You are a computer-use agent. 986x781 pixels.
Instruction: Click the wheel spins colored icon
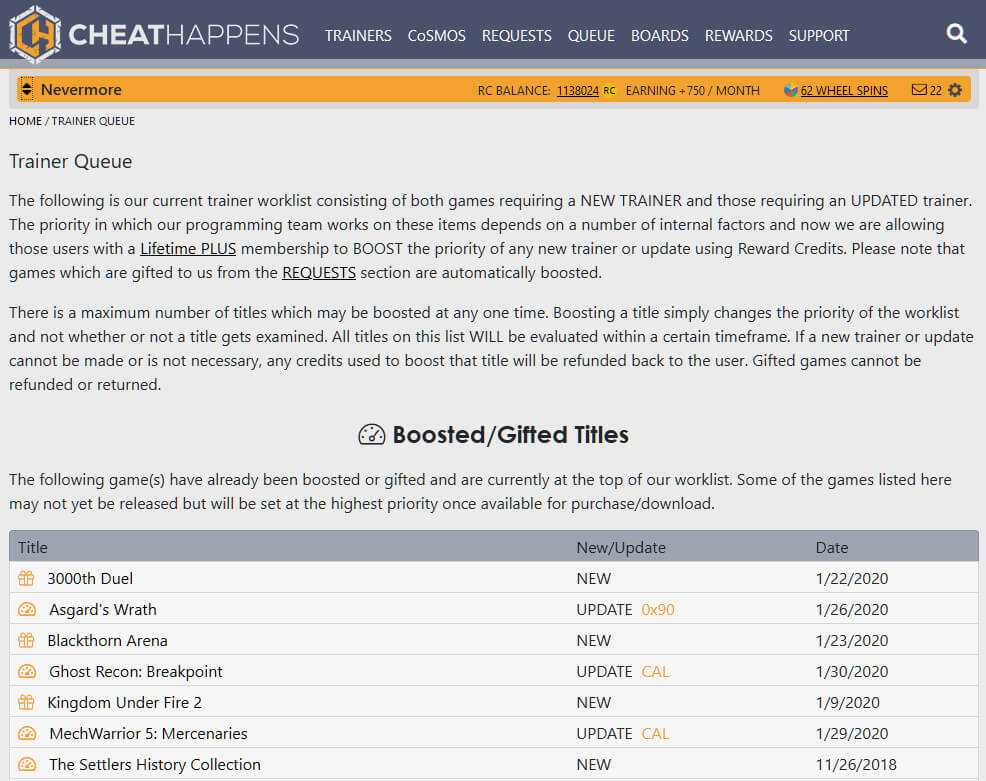point(790,91)
